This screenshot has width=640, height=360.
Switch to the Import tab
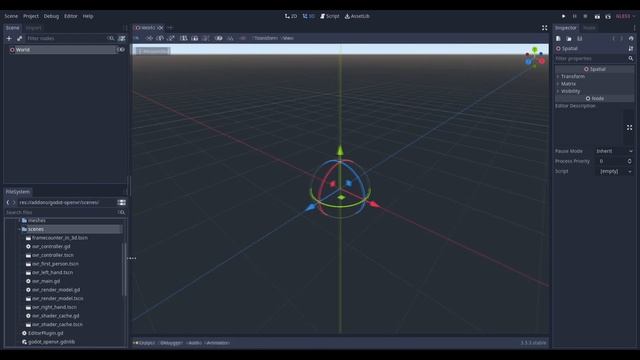tap(33, 28)
